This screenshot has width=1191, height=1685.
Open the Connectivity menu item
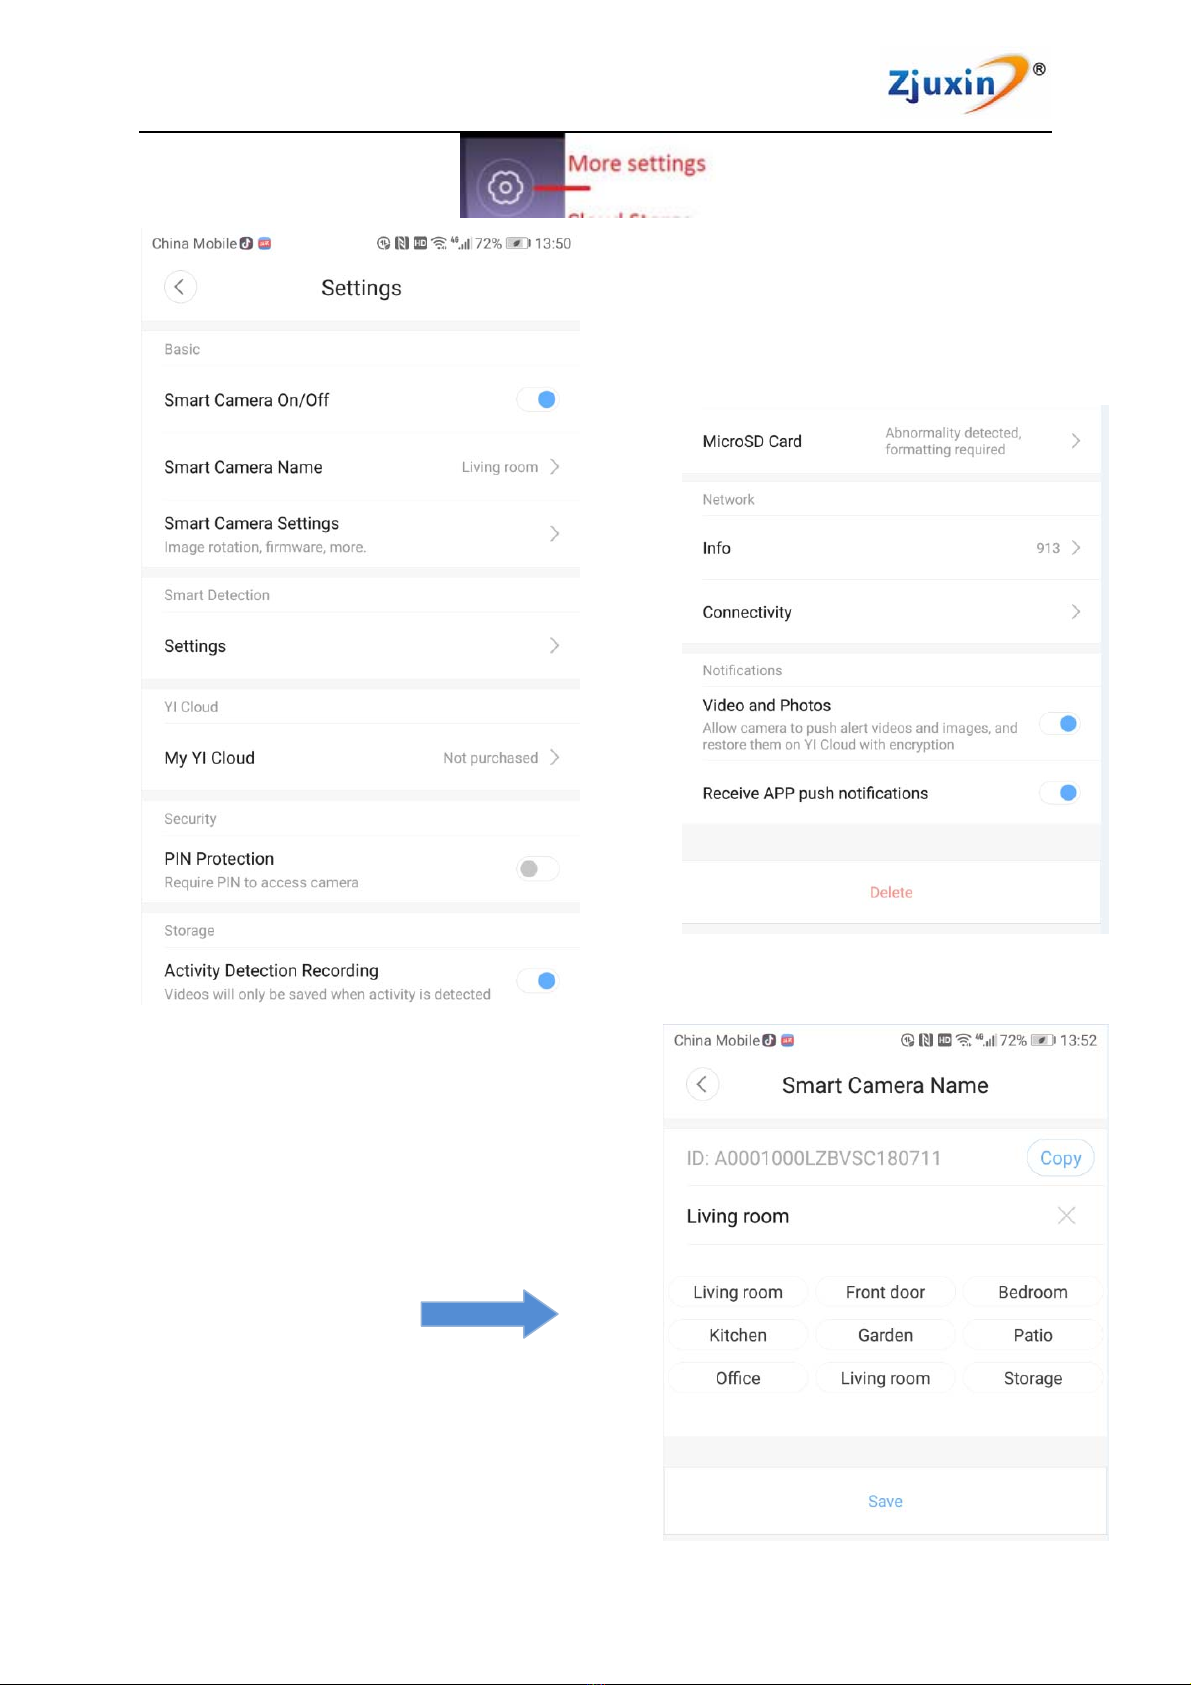[891, 612]
